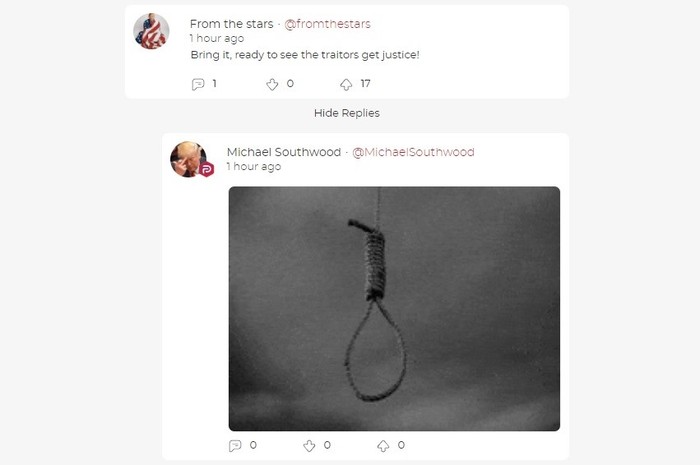Viewport: 700px width, 465px height.
Task: Click the Michael Southwood display name
Action: pyautogui.click(x=284, y=152)
